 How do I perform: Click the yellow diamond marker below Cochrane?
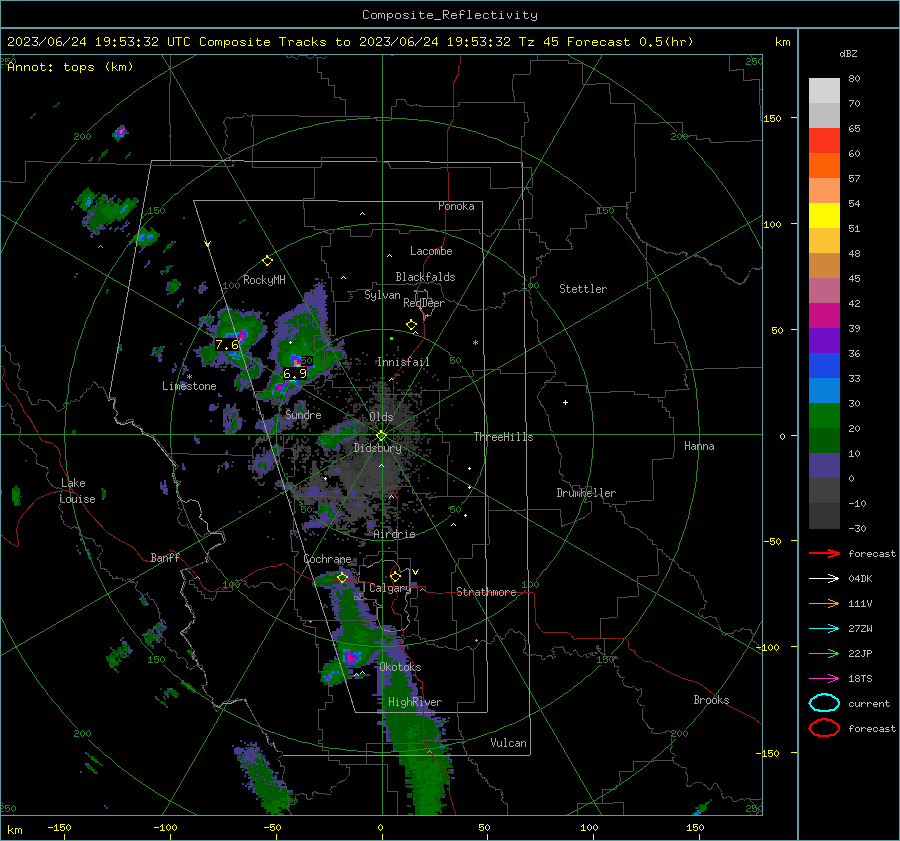[x=342, y=577]
